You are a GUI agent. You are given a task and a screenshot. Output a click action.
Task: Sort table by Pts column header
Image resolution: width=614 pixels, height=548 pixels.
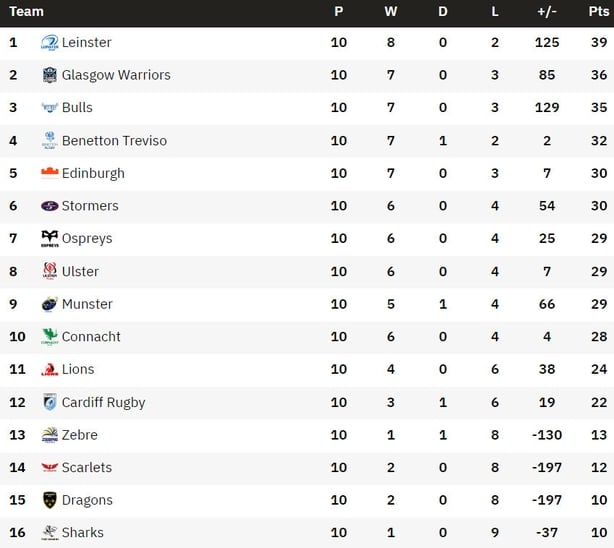tap(599, 11)
